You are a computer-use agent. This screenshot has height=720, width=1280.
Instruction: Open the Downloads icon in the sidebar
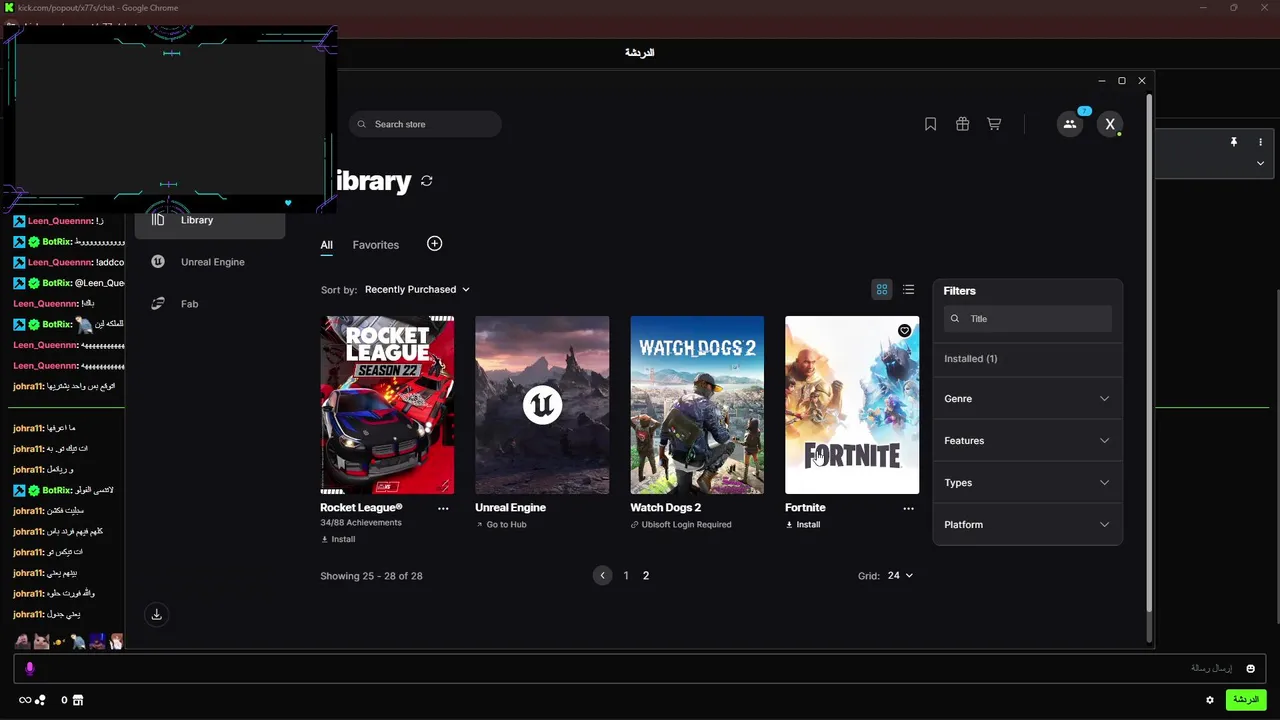(x=156, y=614)
